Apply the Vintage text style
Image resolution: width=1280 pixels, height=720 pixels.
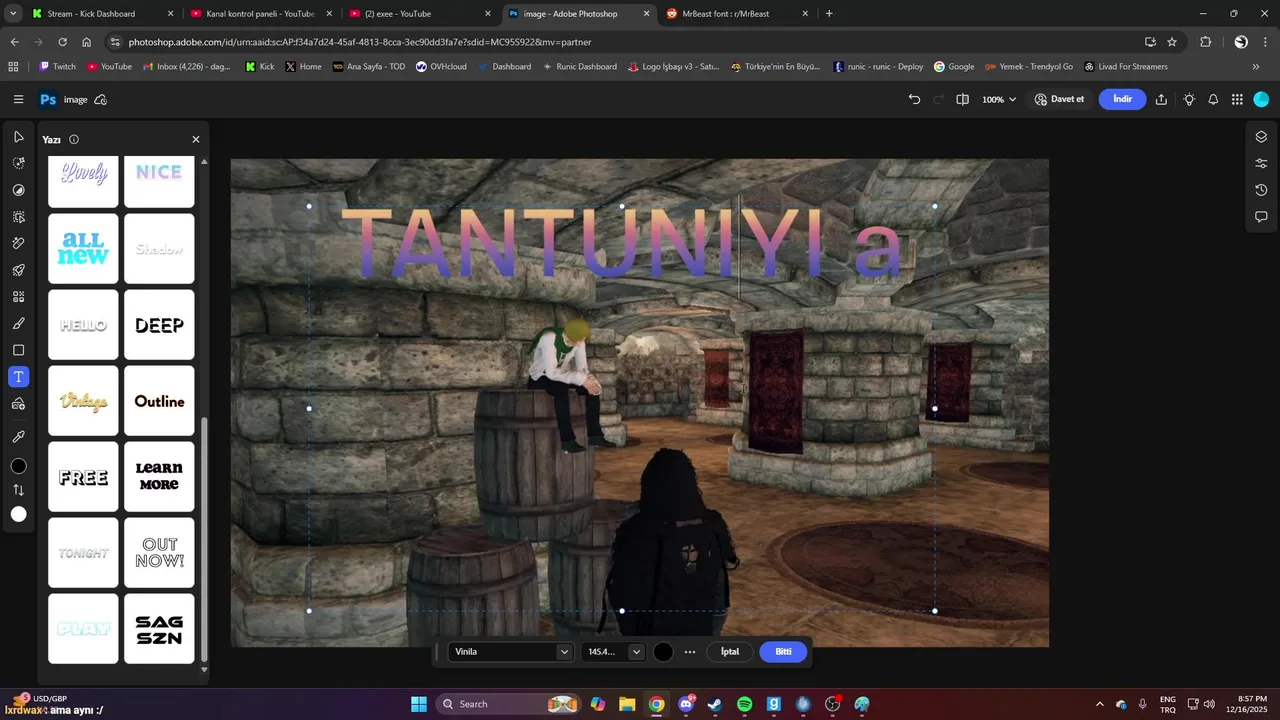pyautogui.click(x=83, y=401)
